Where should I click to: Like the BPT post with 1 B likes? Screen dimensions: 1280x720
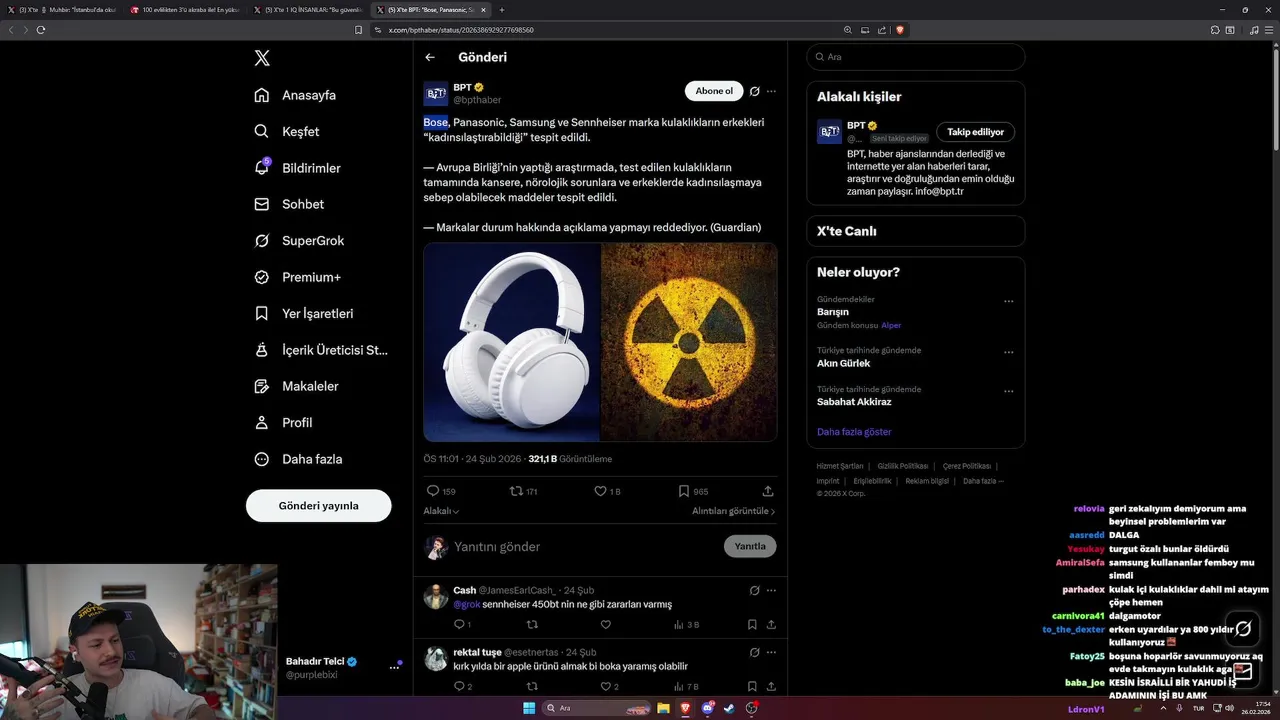pos(607,491)
